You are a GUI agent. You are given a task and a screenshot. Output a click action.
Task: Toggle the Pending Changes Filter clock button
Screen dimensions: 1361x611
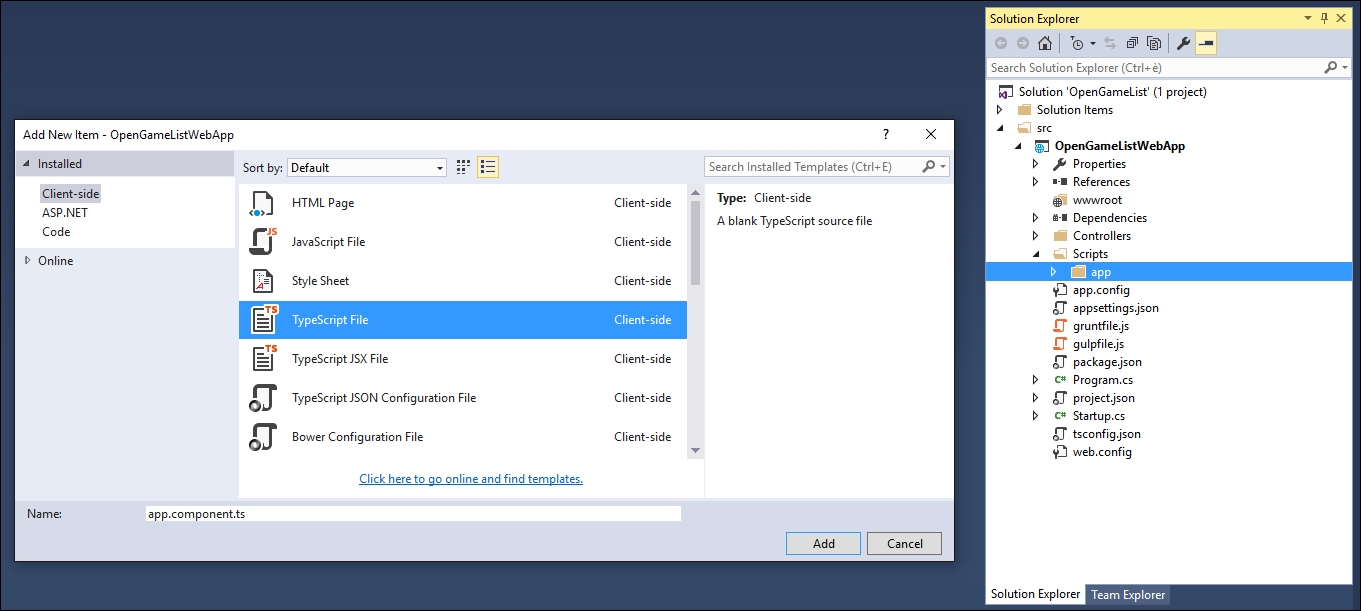click(x=1076, y=43)
